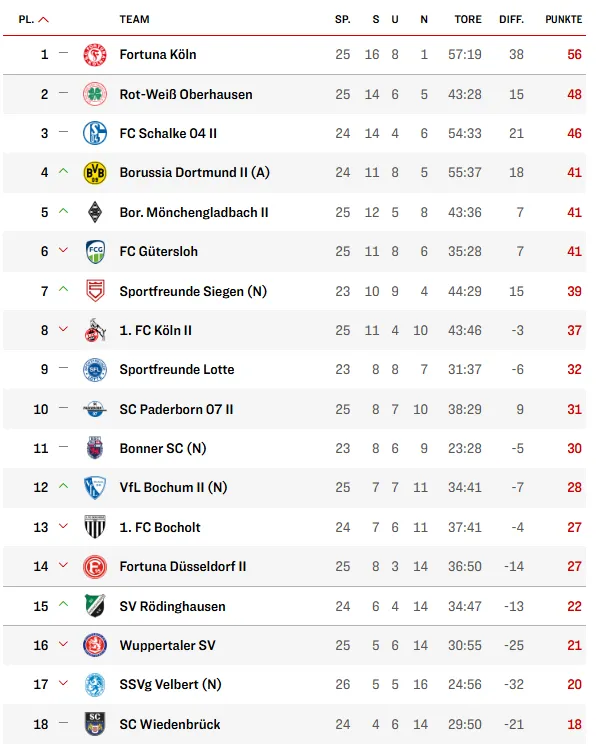Sort table by PL. column arrow
Image resolution: width=611 pixels, height=746 pixels.
click(43, 20)
